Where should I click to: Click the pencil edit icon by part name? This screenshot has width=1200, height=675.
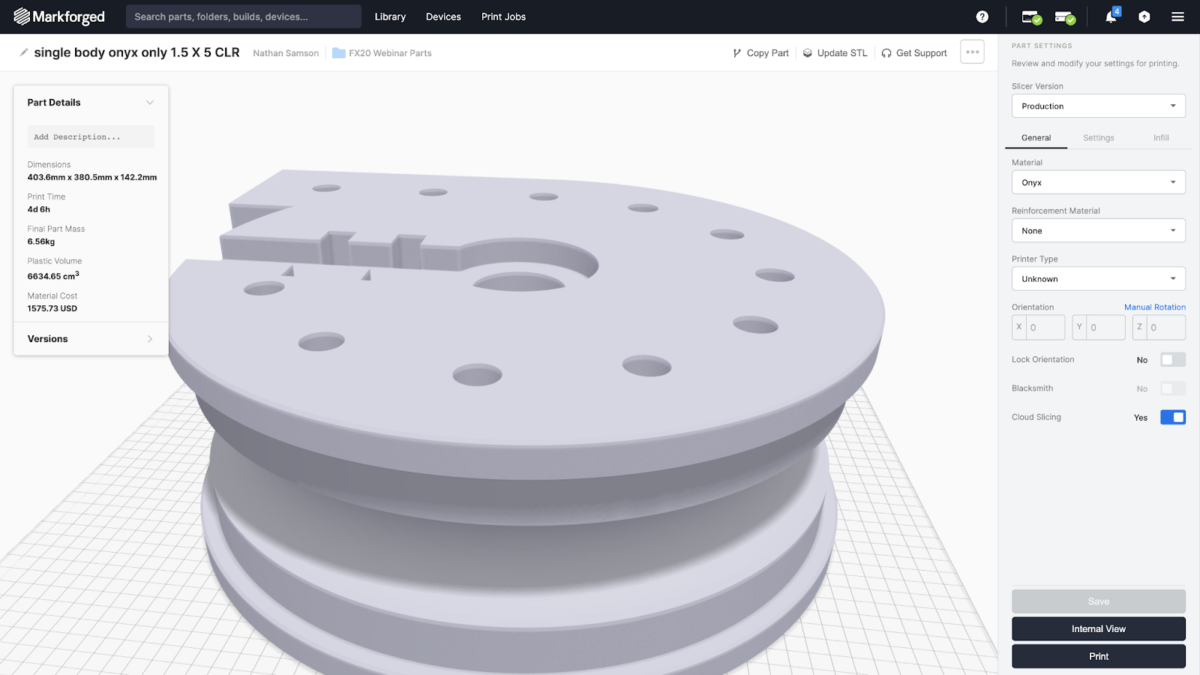point(23,53)
